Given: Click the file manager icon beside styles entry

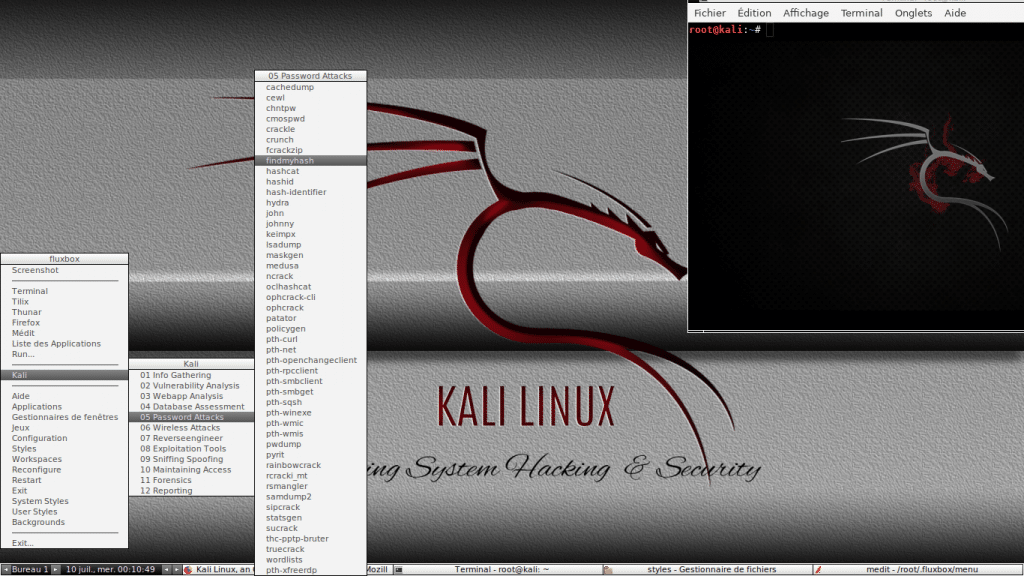Looking at the screenshot, I should pyautogui.click(x=607, y=569).
